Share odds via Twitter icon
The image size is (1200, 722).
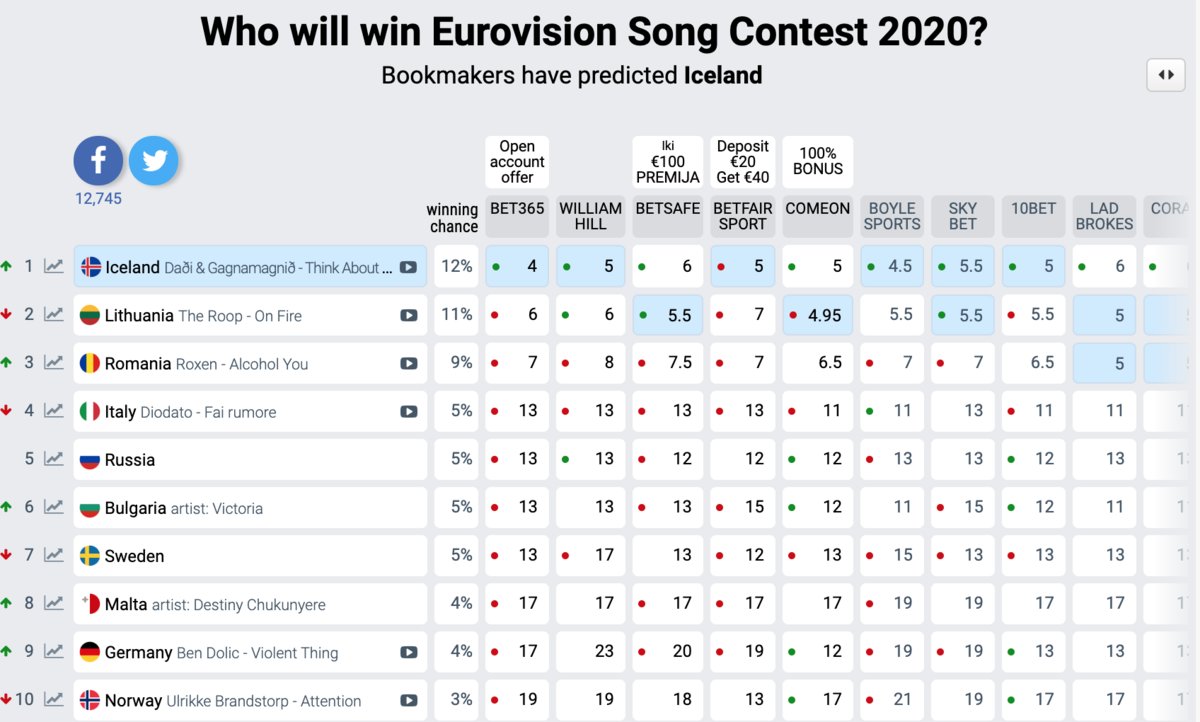pos(154,161)
